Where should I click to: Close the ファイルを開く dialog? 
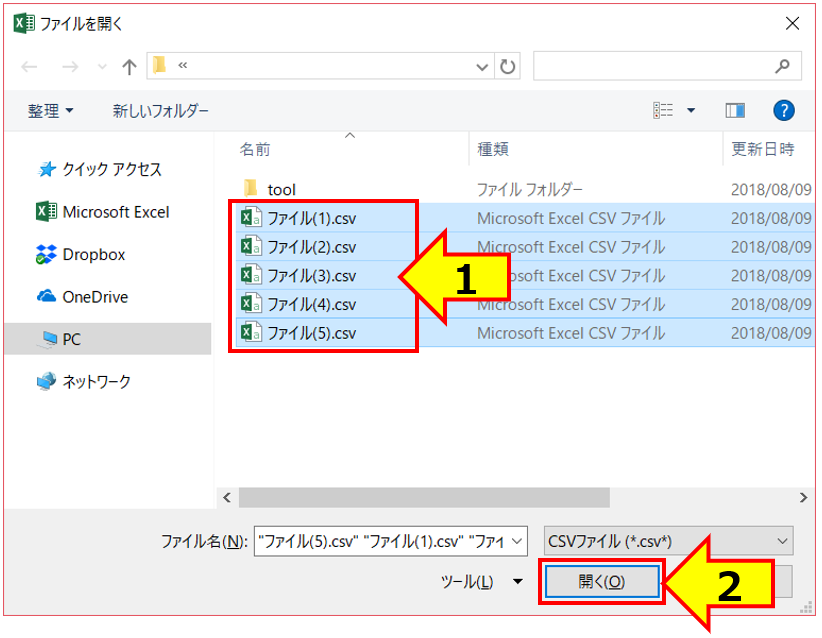pos(792,23)
